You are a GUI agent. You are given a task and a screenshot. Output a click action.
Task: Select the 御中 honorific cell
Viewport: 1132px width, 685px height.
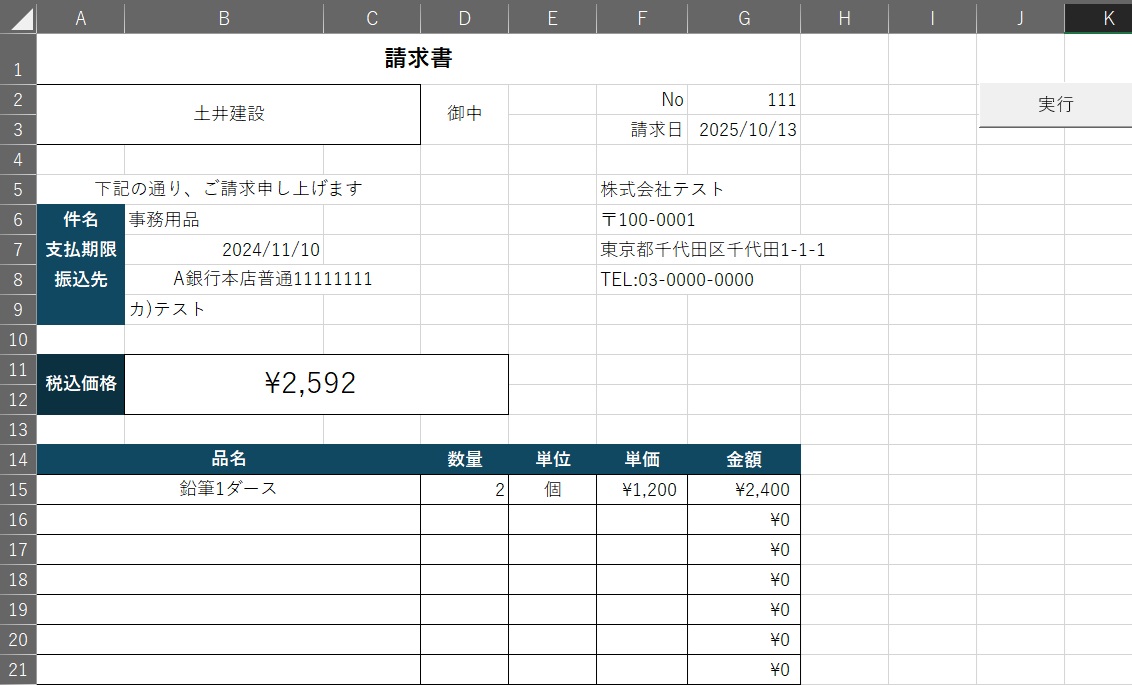464,114
